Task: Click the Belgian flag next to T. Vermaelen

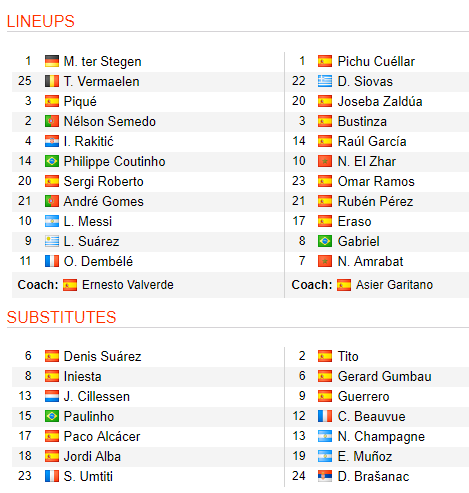Action: tap(52, 81)
